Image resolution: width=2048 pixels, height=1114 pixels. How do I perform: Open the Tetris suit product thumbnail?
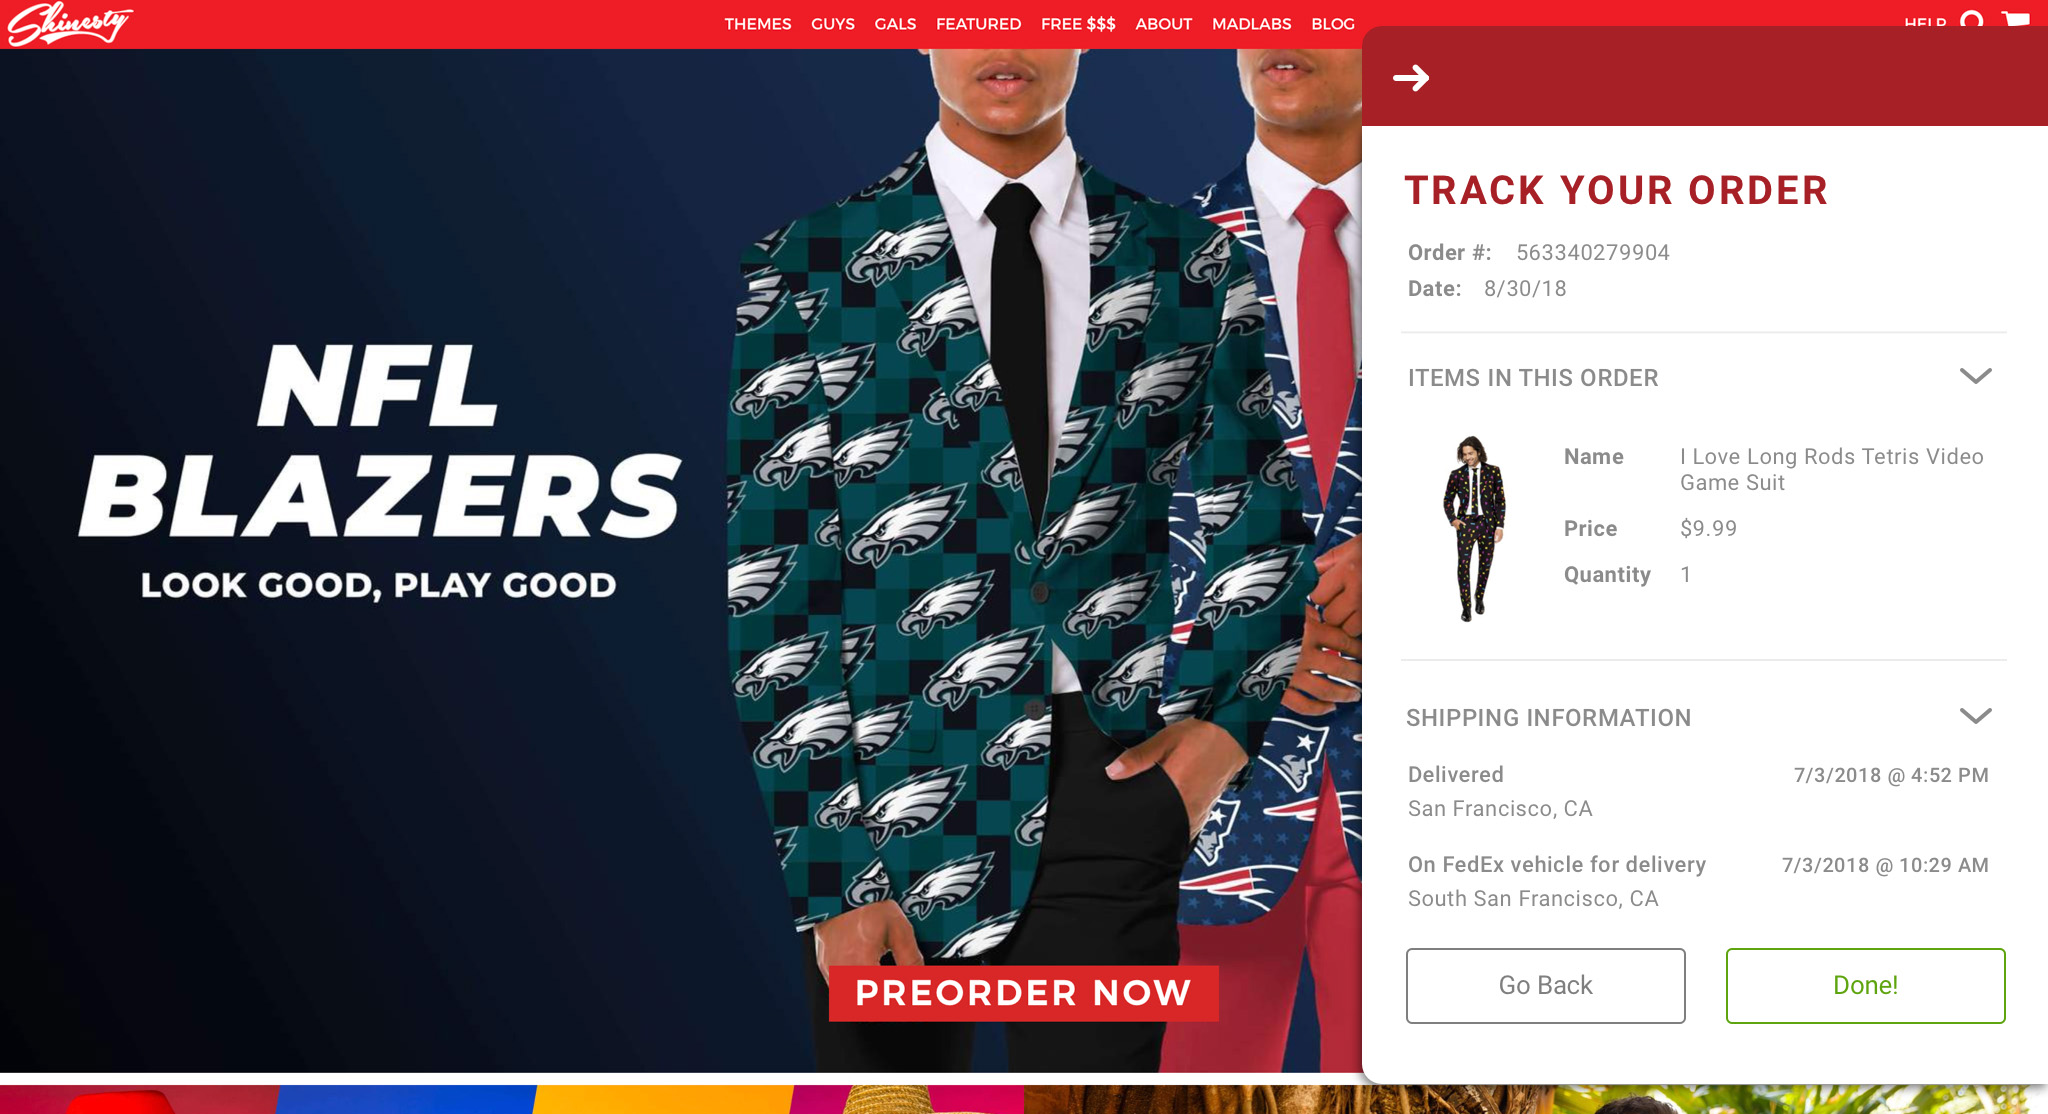1474,528
